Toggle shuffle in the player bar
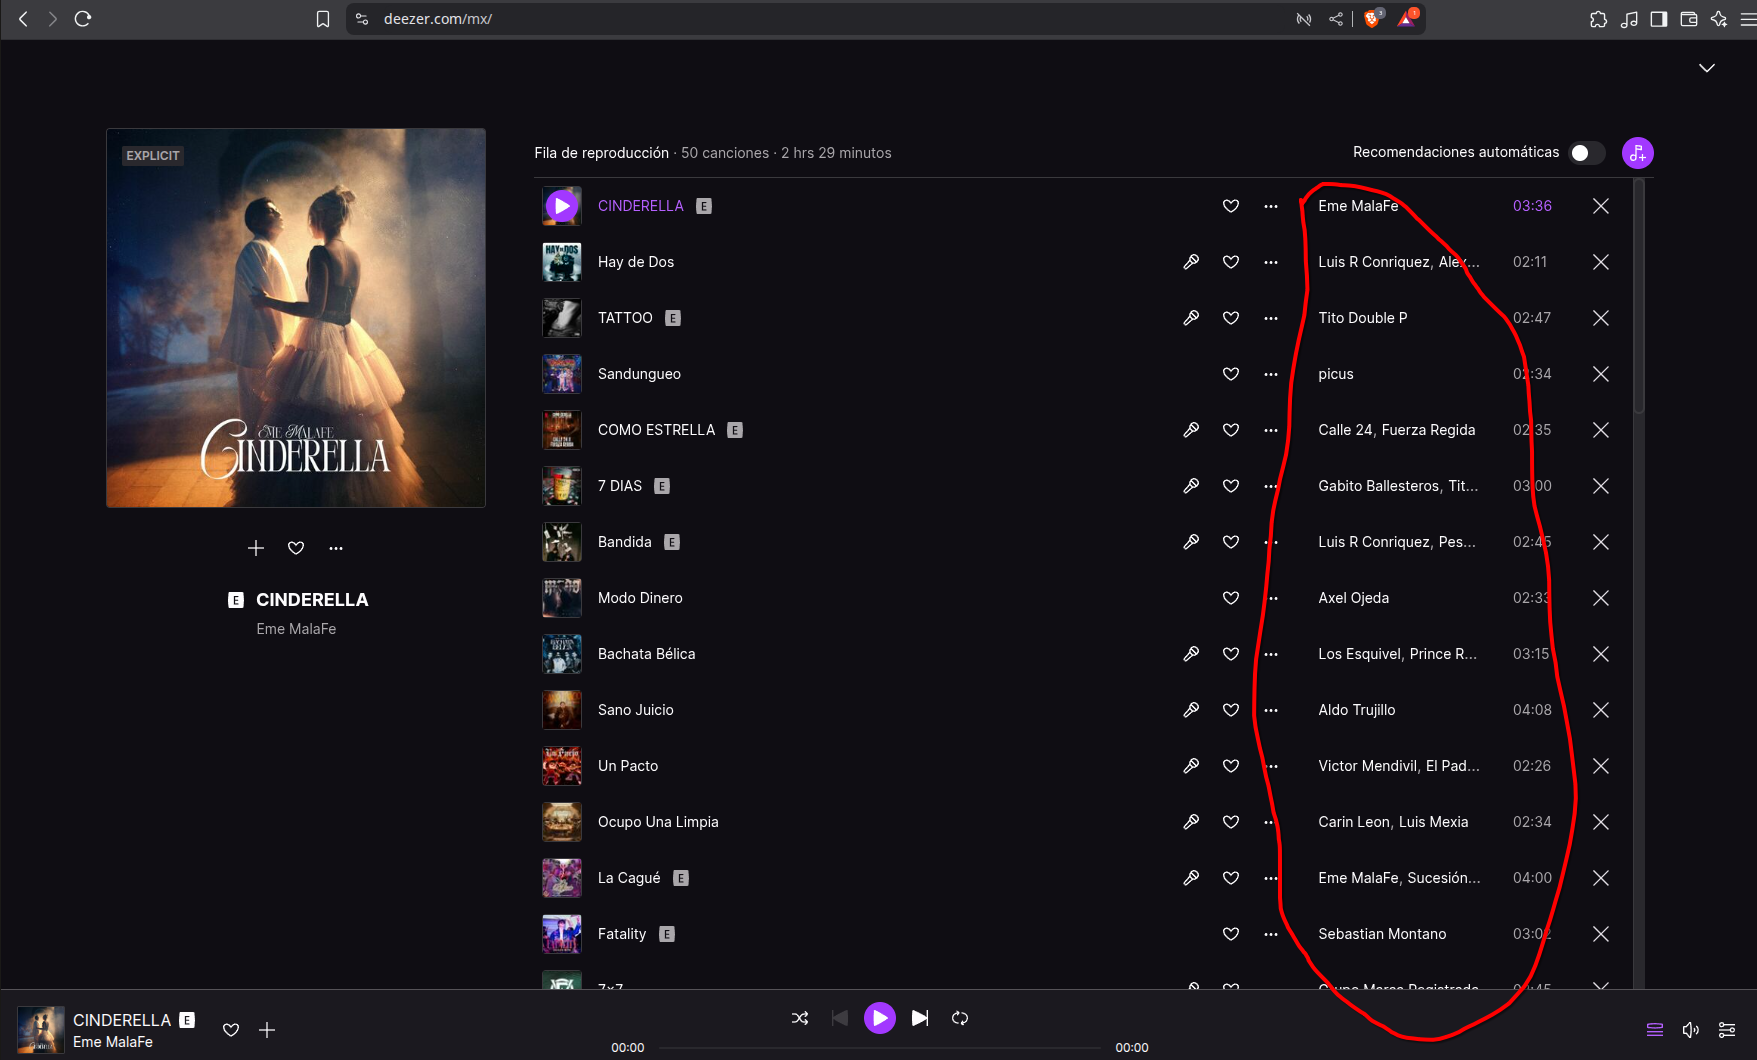 [800, 1018]
